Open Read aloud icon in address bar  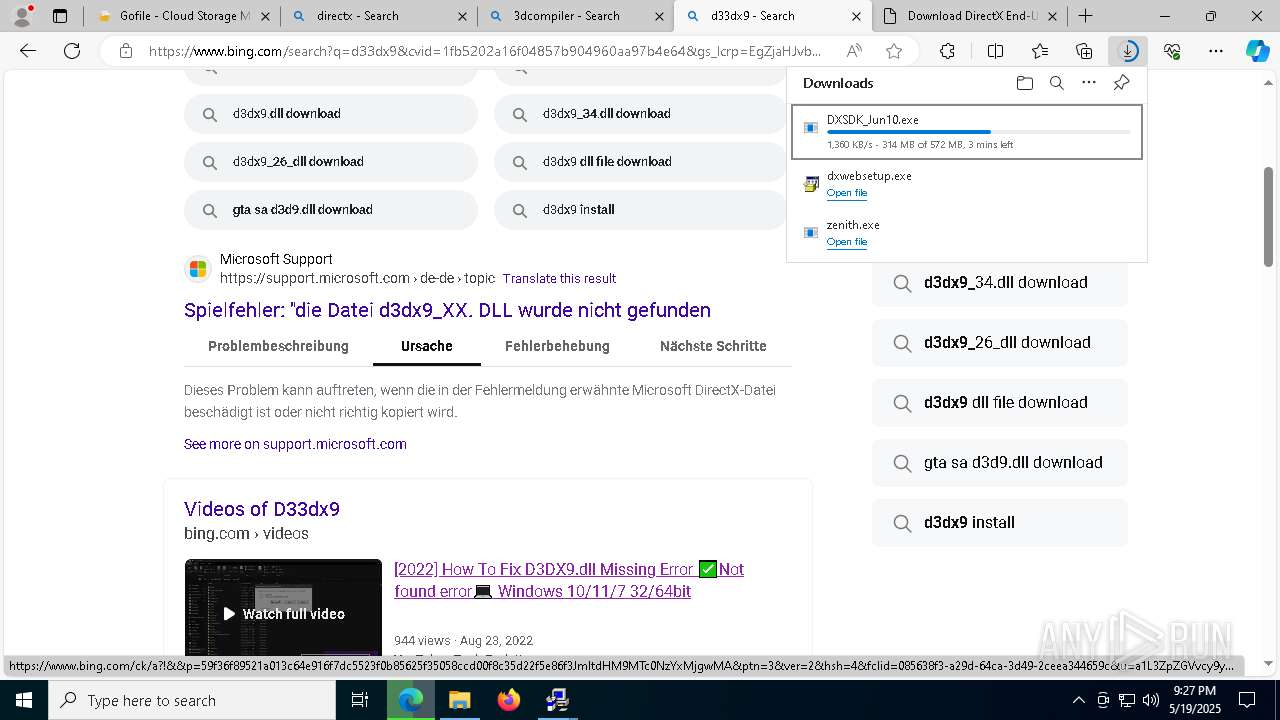854,51
